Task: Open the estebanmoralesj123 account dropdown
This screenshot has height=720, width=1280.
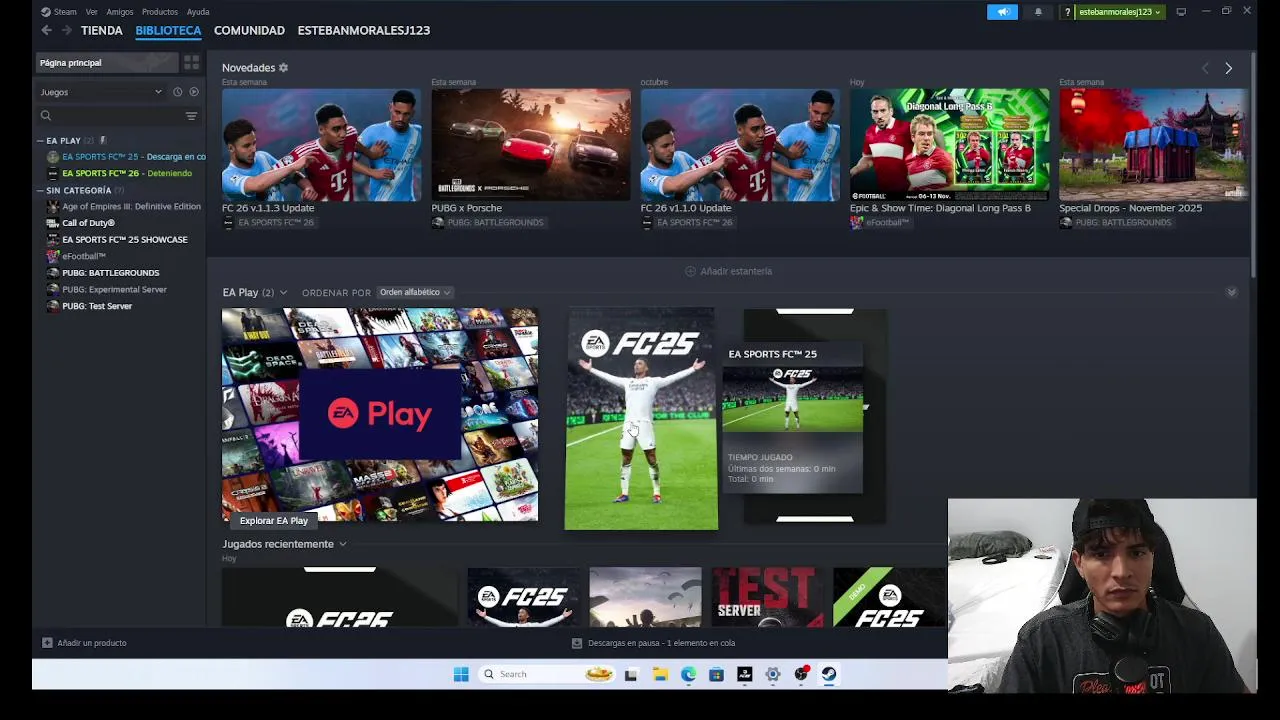Action: (x=1118, y=12)
